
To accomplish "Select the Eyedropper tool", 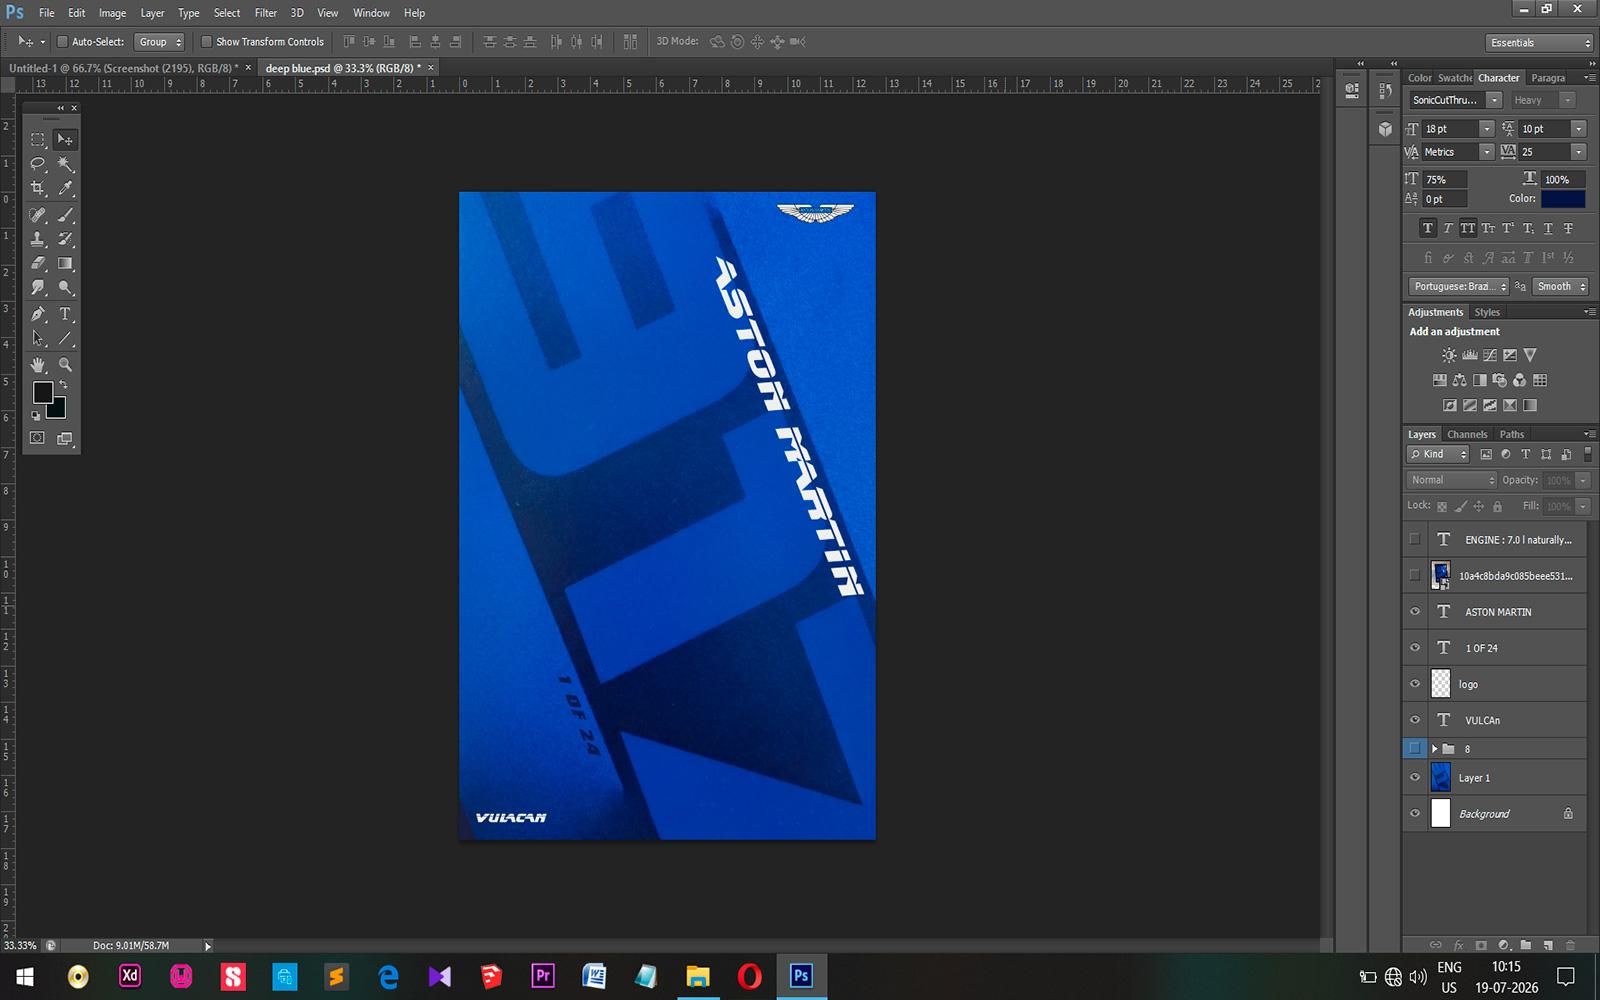I will [x=65, y=188].
